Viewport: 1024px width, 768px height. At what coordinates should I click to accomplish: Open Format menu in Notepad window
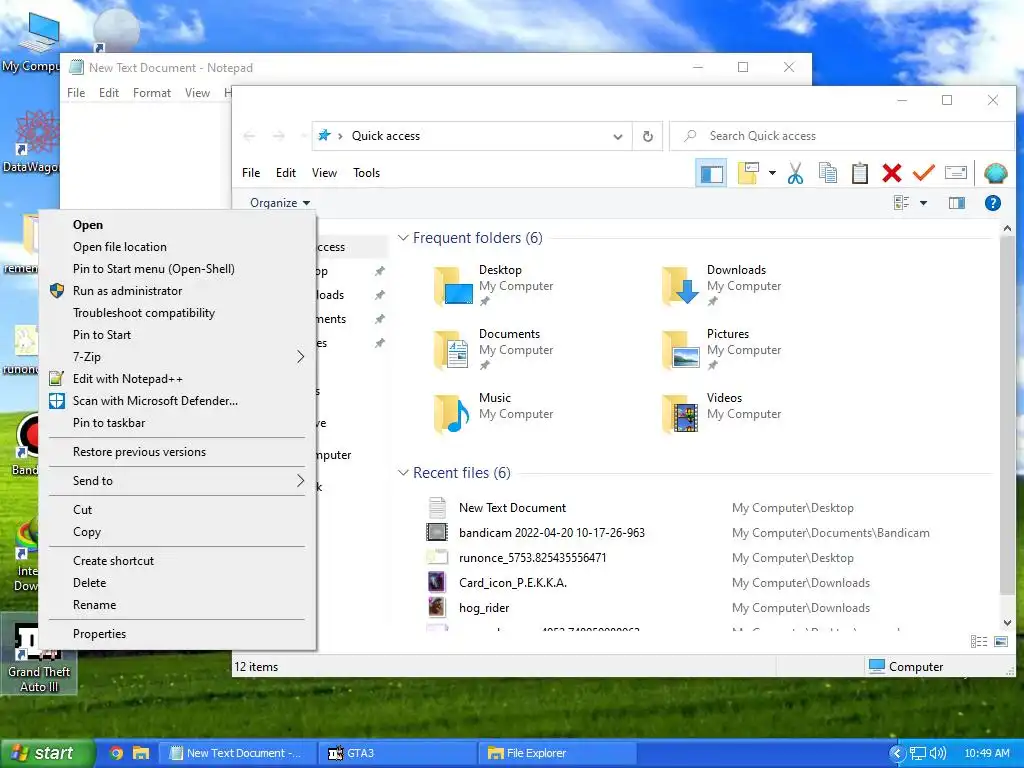click(x=152, y=93)
